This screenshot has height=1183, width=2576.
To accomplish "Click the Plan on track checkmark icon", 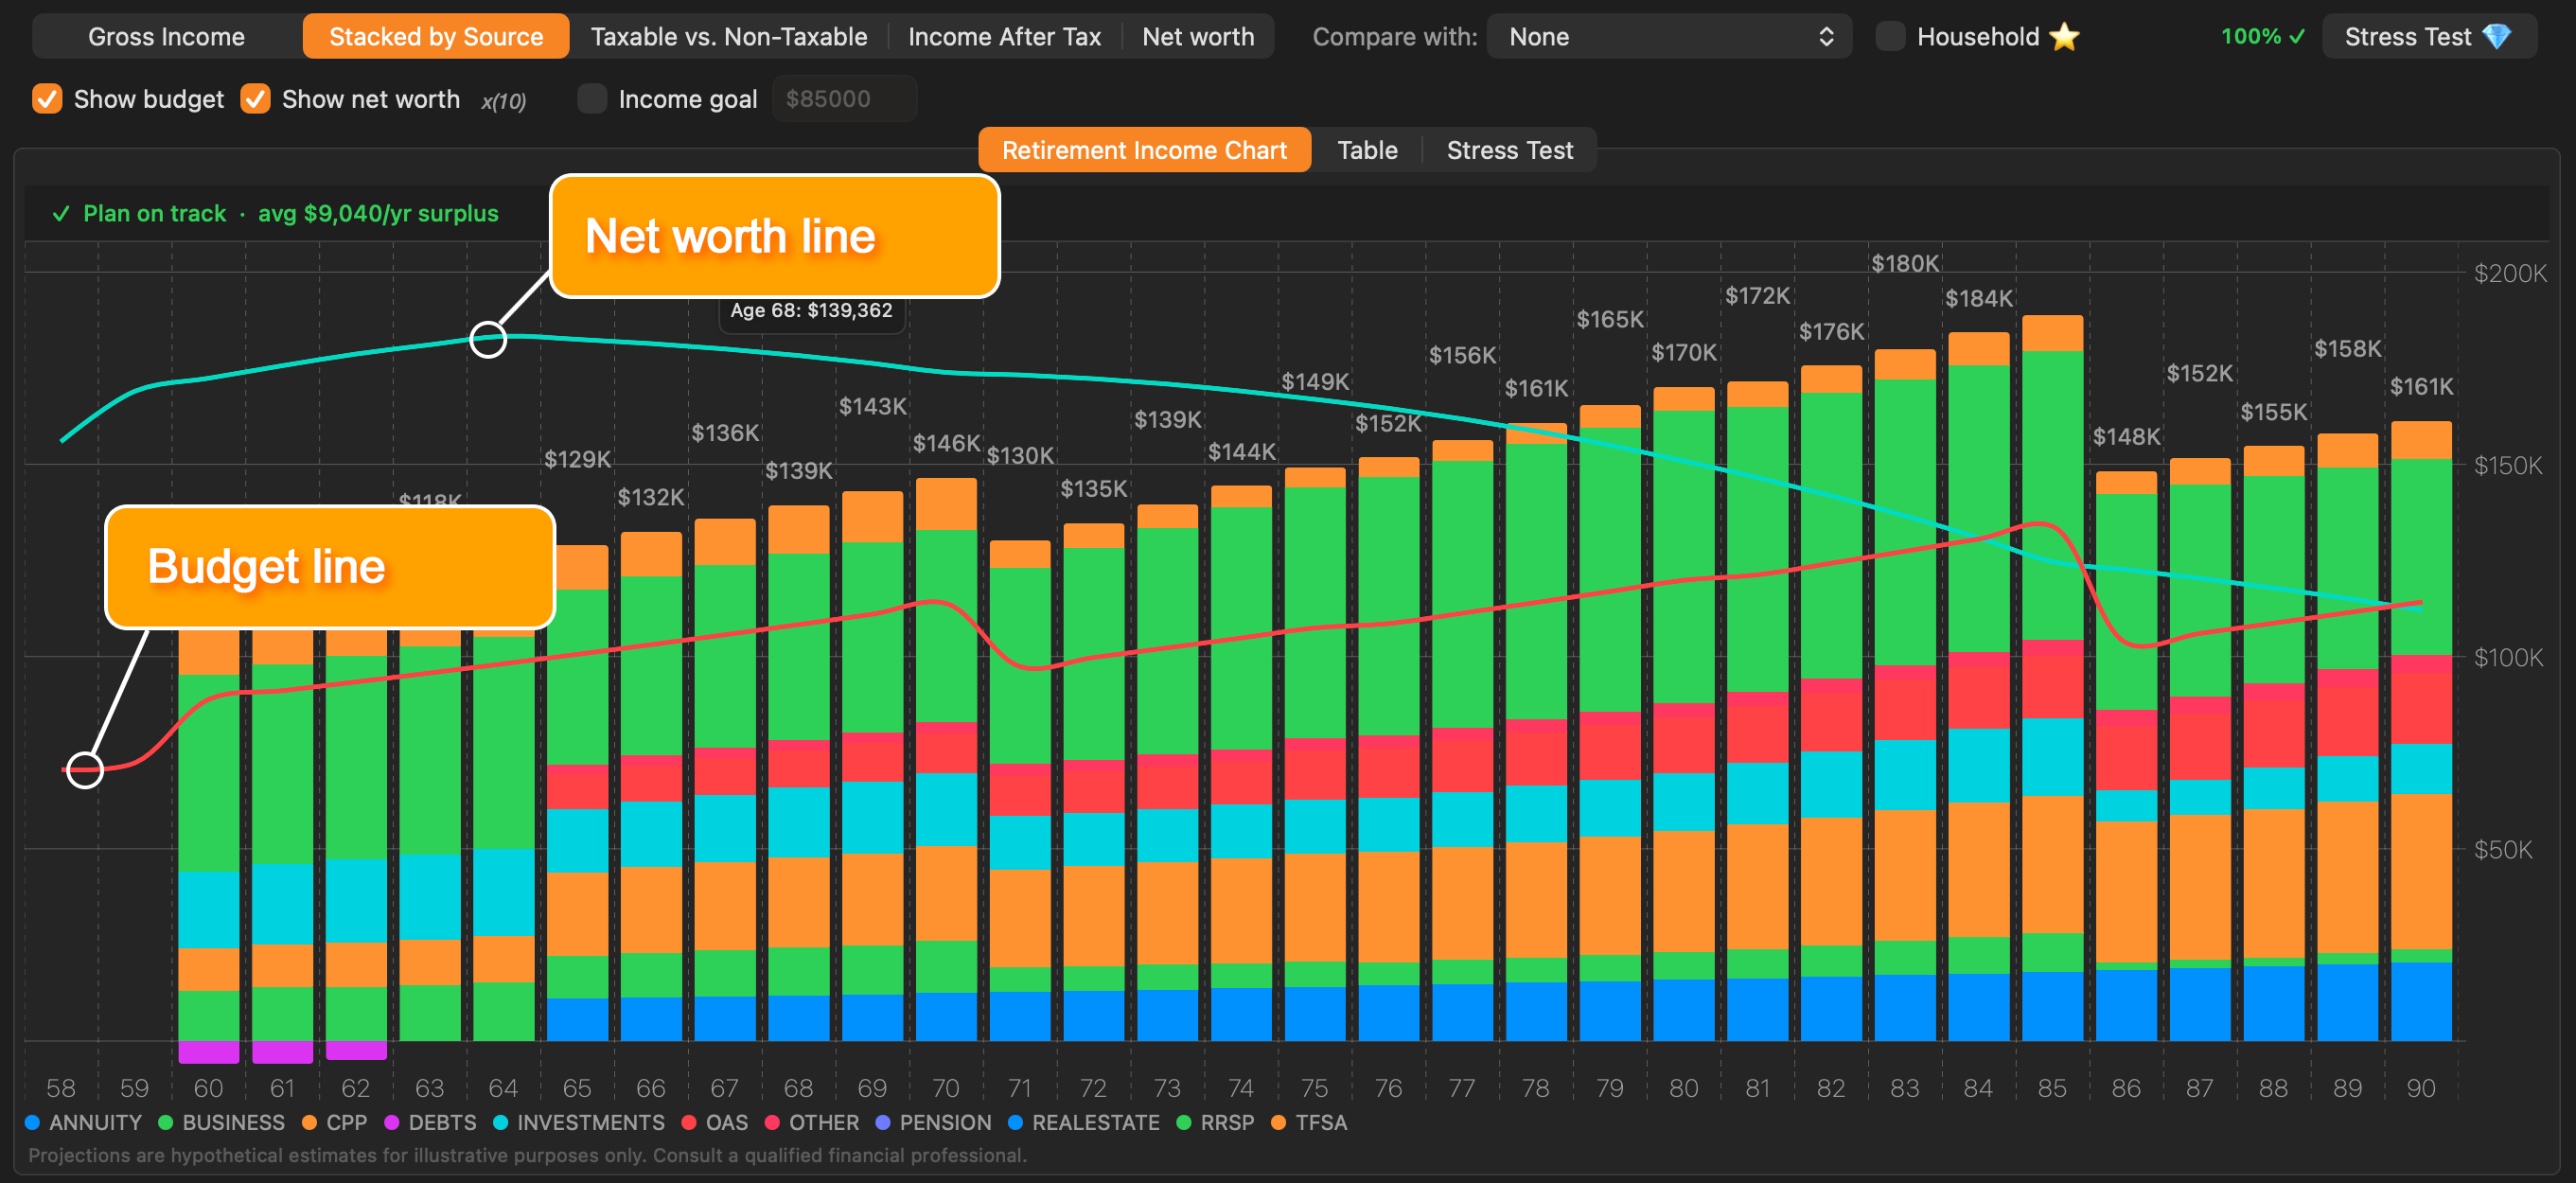I will (60, 213).
